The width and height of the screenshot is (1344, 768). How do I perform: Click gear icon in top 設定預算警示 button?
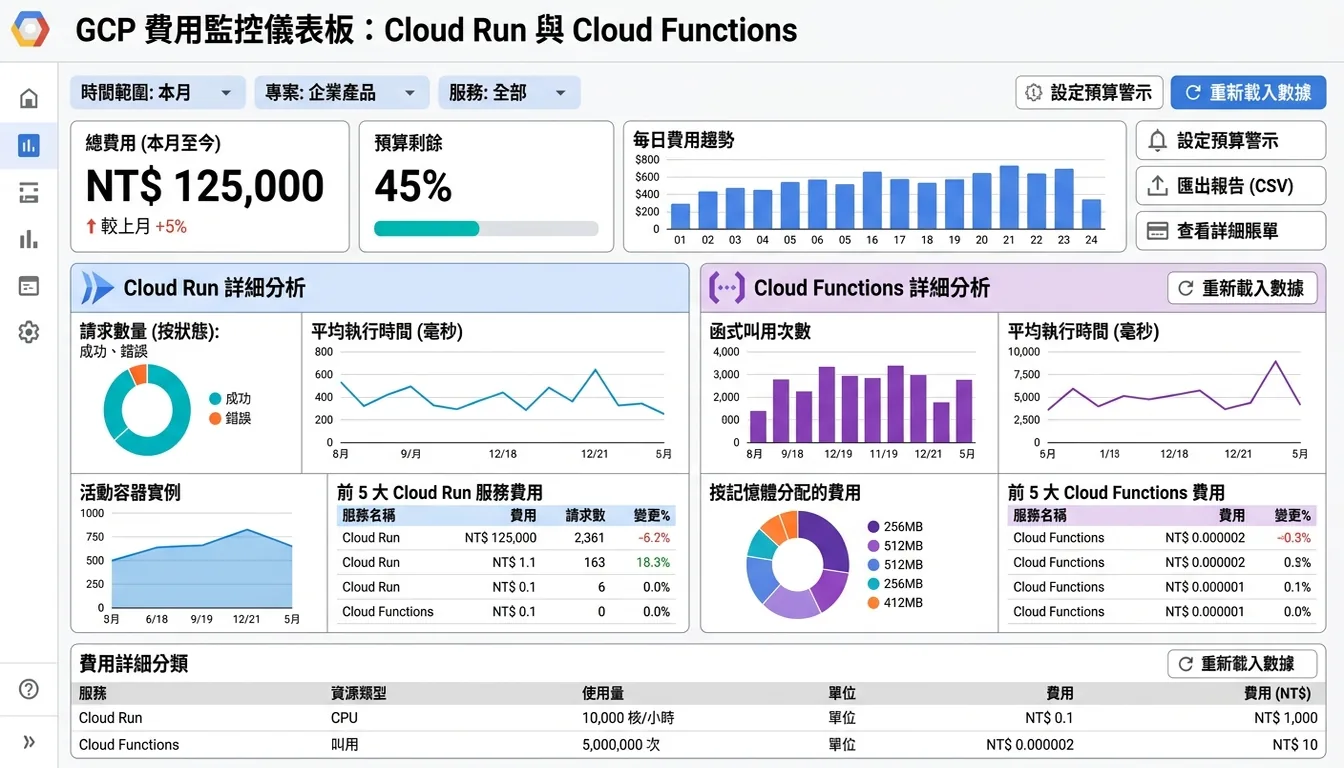point(1034,93)
